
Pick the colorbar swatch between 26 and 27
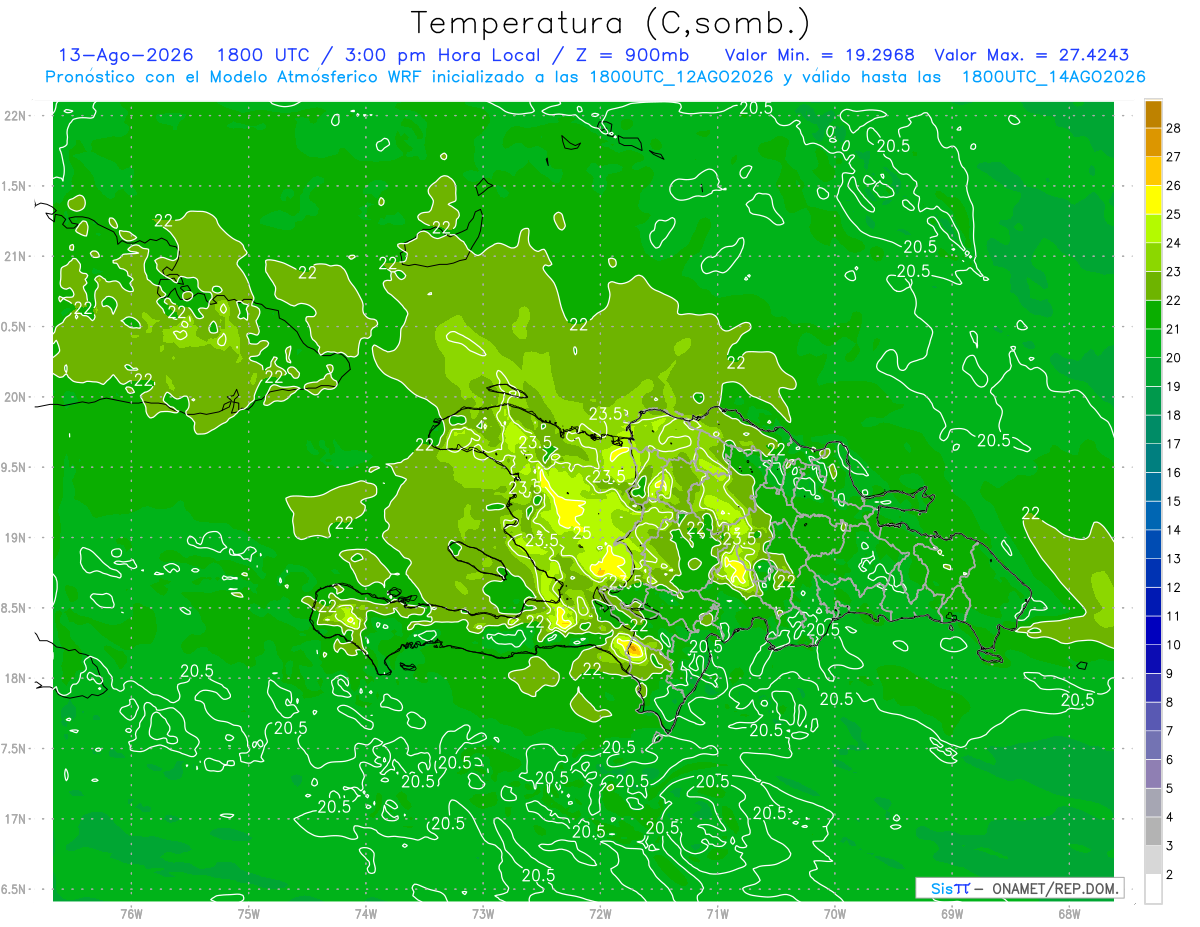[x=1153, y=171]
